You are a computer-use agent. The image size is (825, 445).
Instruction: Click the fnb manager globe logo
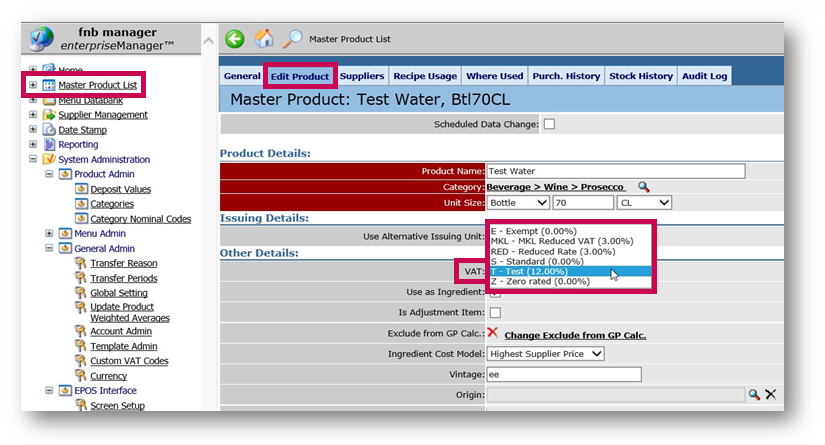42,39
